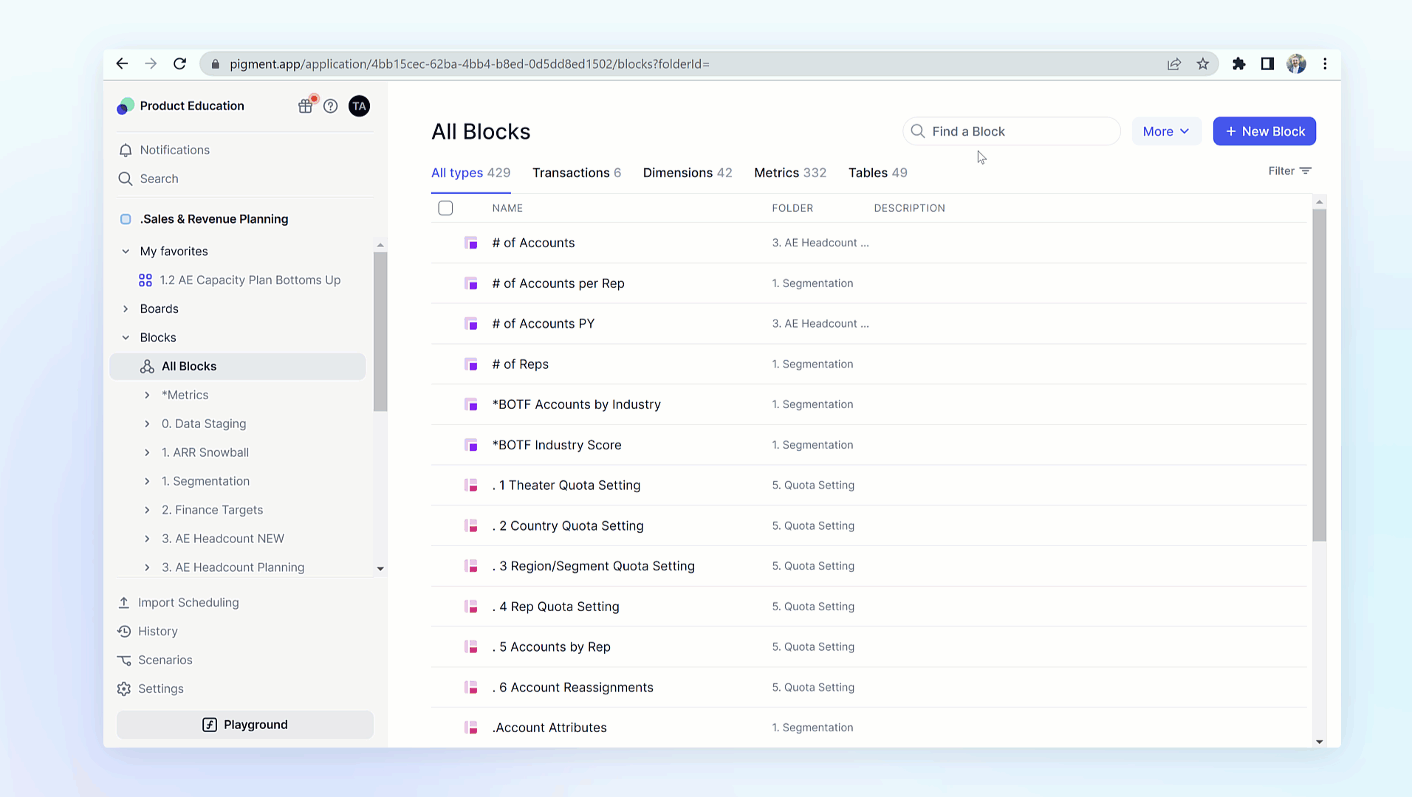Expand the 1. Segmentation folder chevron
This screenshot has height=797, width=1412.
pos(147,481)
